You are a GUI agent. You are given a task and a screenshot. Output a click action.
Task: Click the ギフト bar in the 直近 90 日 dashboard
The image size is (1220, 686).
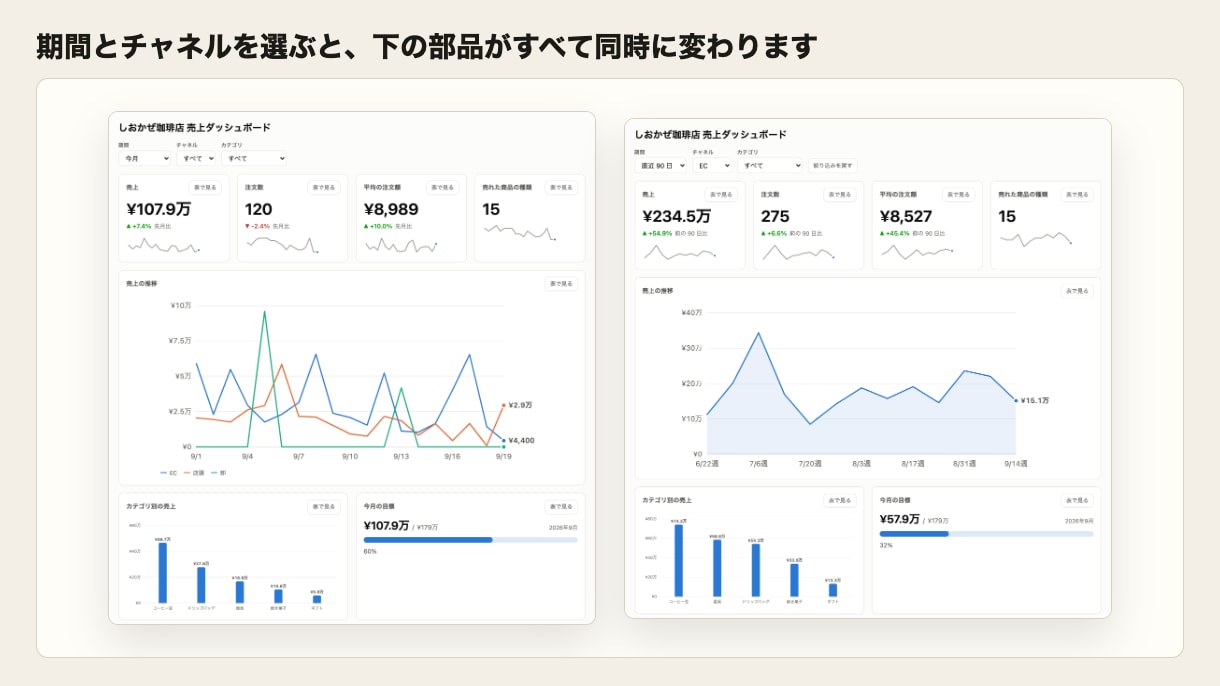(833, 590)
